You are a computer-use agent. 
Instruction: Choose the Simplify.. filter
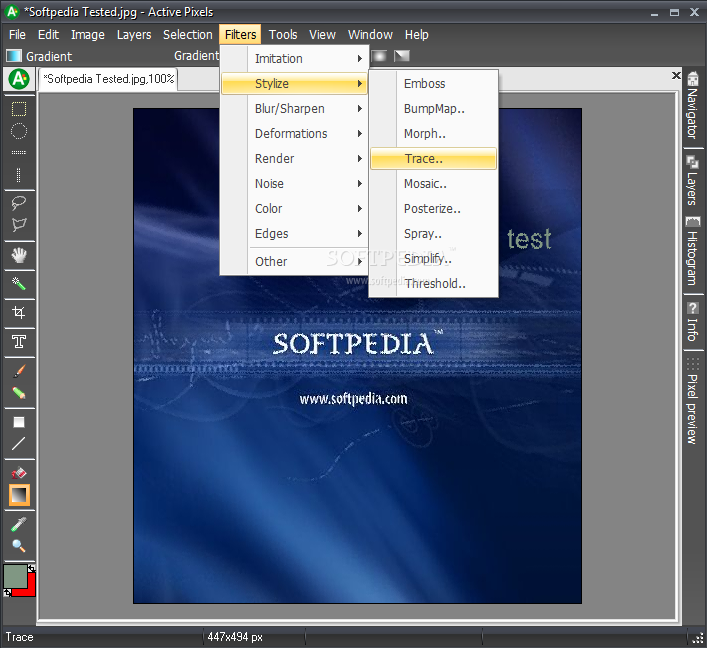(x=433, y=259)
